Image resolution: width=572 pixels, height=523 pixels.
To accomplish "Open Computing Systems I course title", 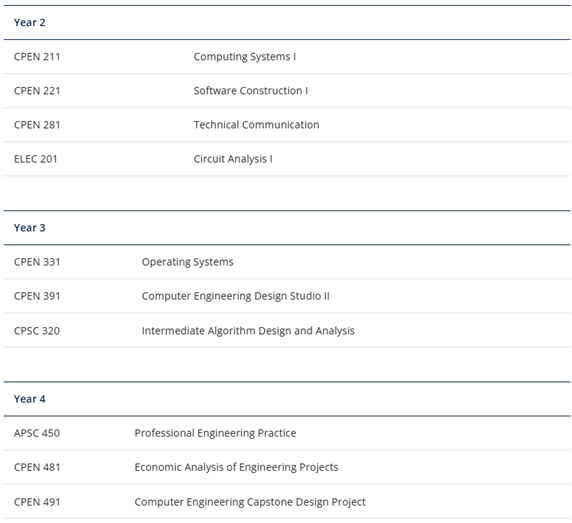I will pos(245,57).
